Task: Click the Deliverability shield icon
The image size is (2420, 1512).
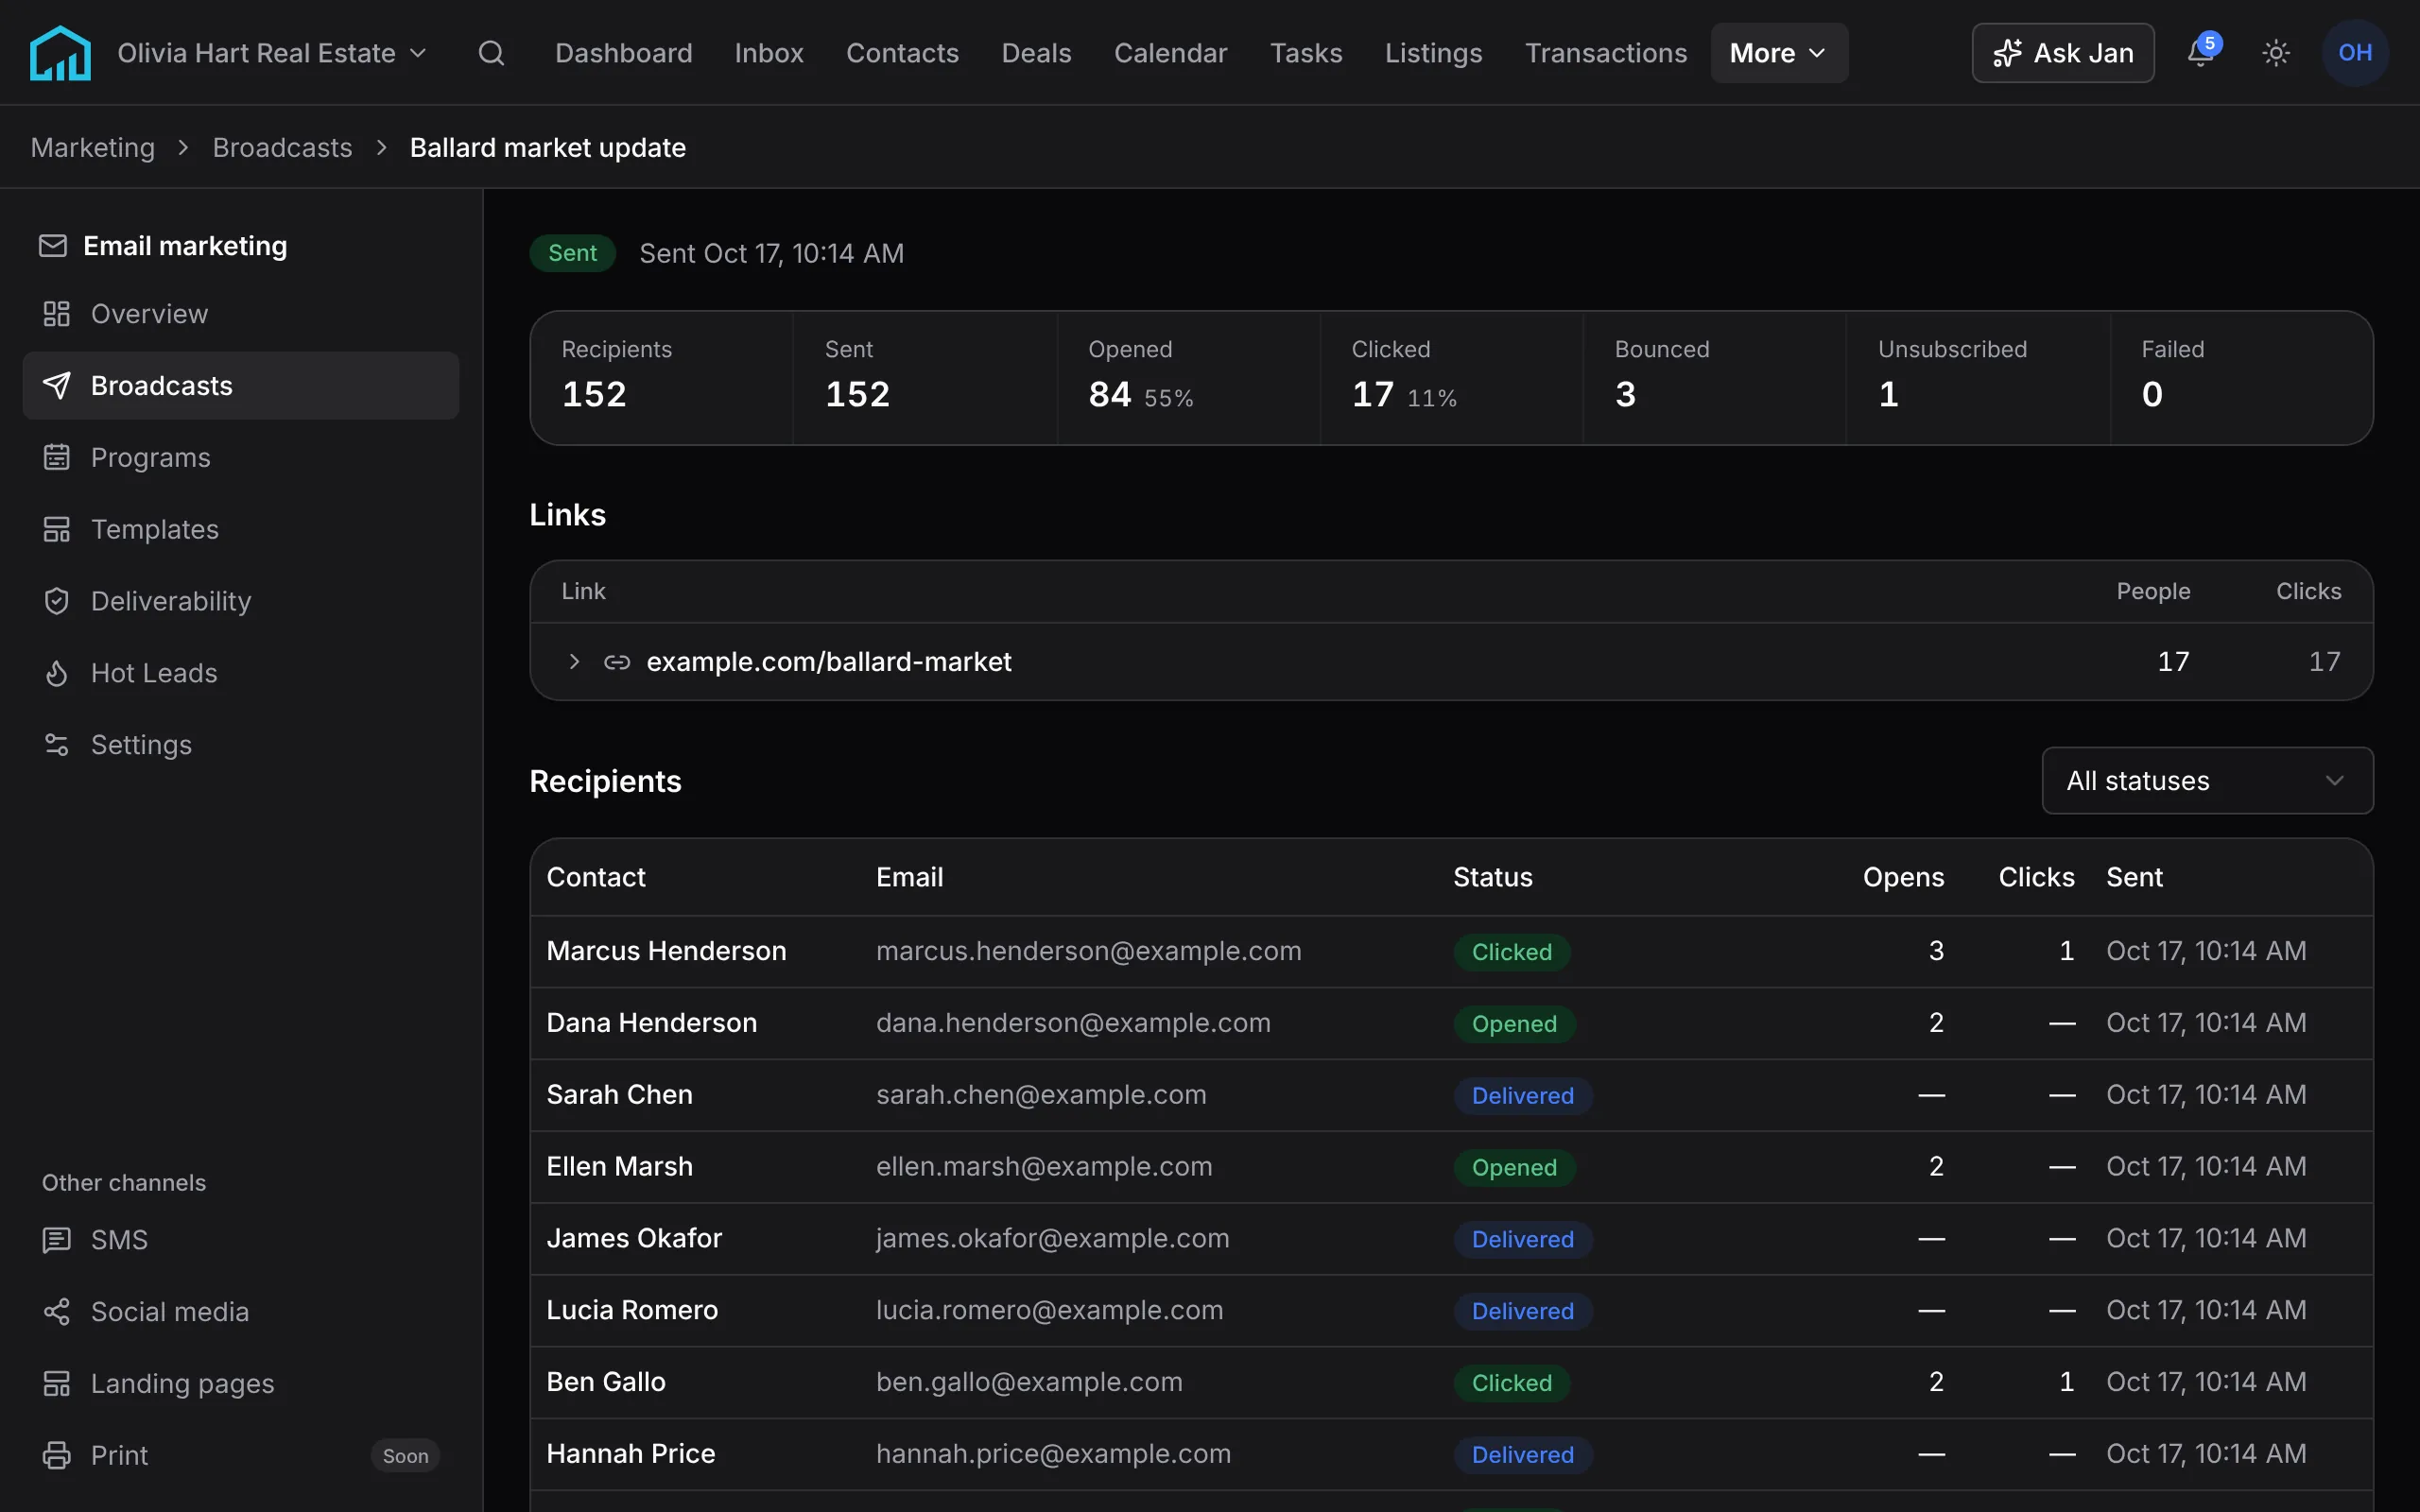Action: [x=57, y=601]
